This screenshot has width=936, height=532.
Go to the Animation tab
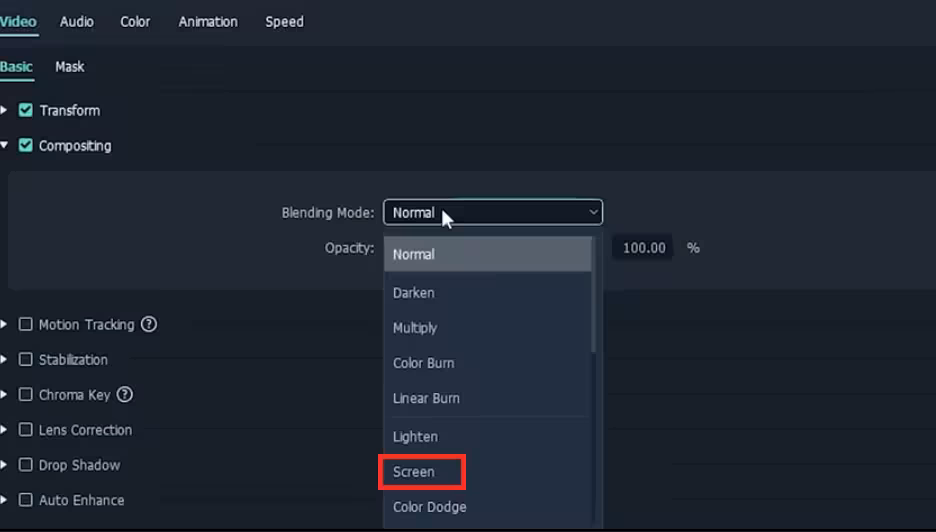208,21
